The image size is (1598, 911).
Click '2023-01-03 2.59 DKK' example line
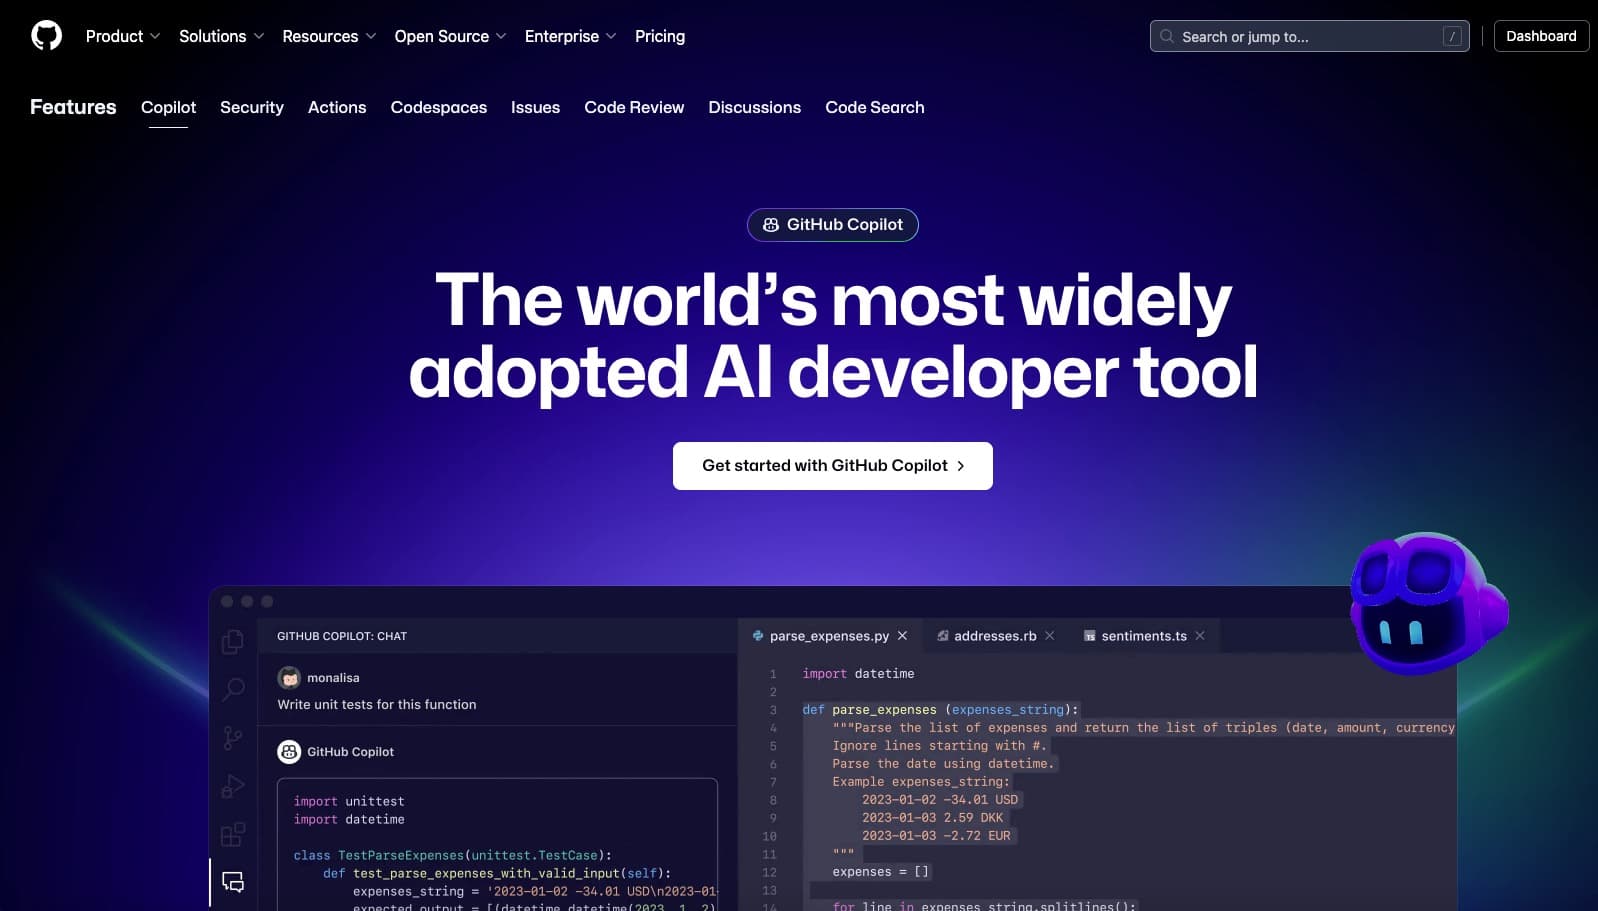coord(932,818)
